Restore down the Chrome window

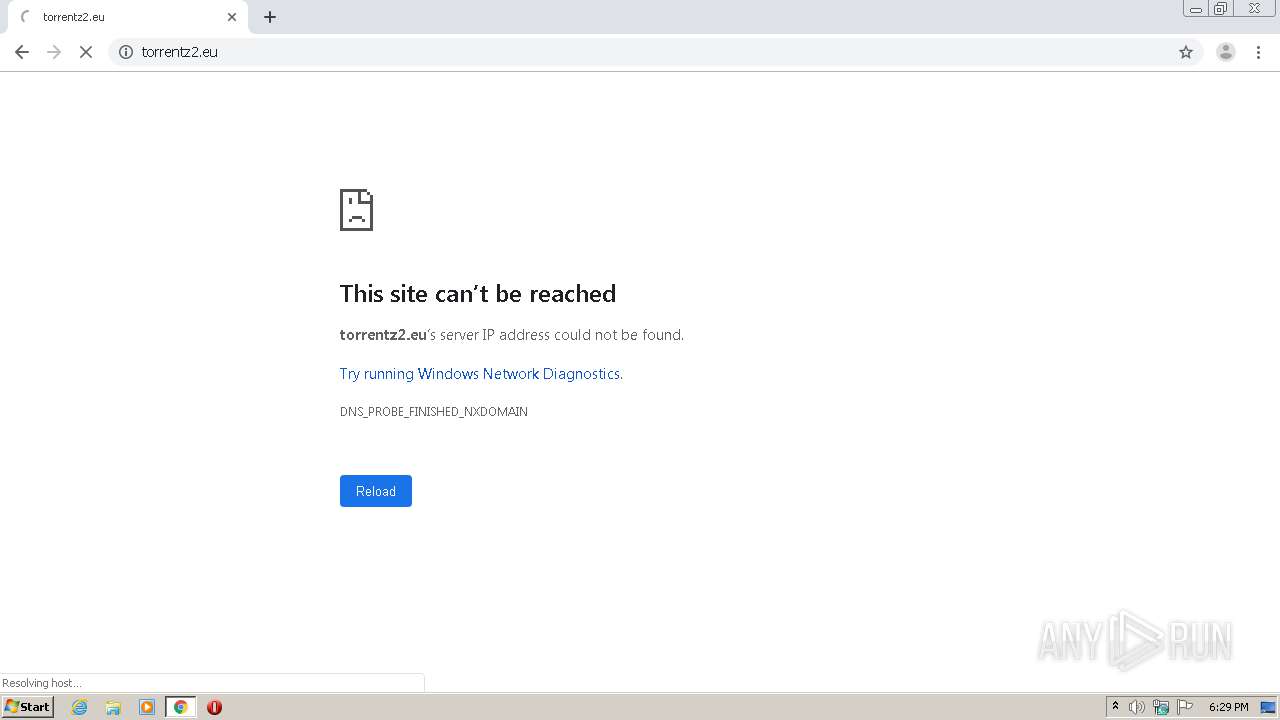(1221, 9)
